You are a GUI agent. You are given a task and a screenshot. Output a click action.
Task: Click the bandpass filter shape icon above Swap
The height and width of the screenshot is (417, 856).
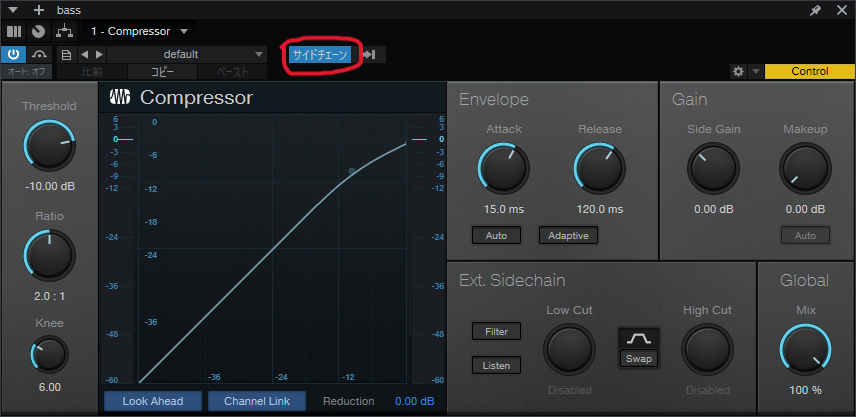[x=639, y=338]
